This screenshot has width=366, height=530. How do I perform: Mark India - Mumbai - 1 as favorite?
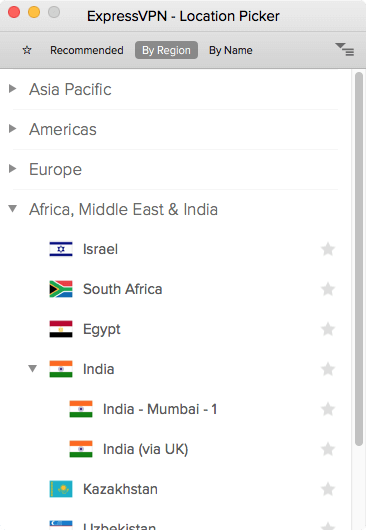click(x=328, y=409)
